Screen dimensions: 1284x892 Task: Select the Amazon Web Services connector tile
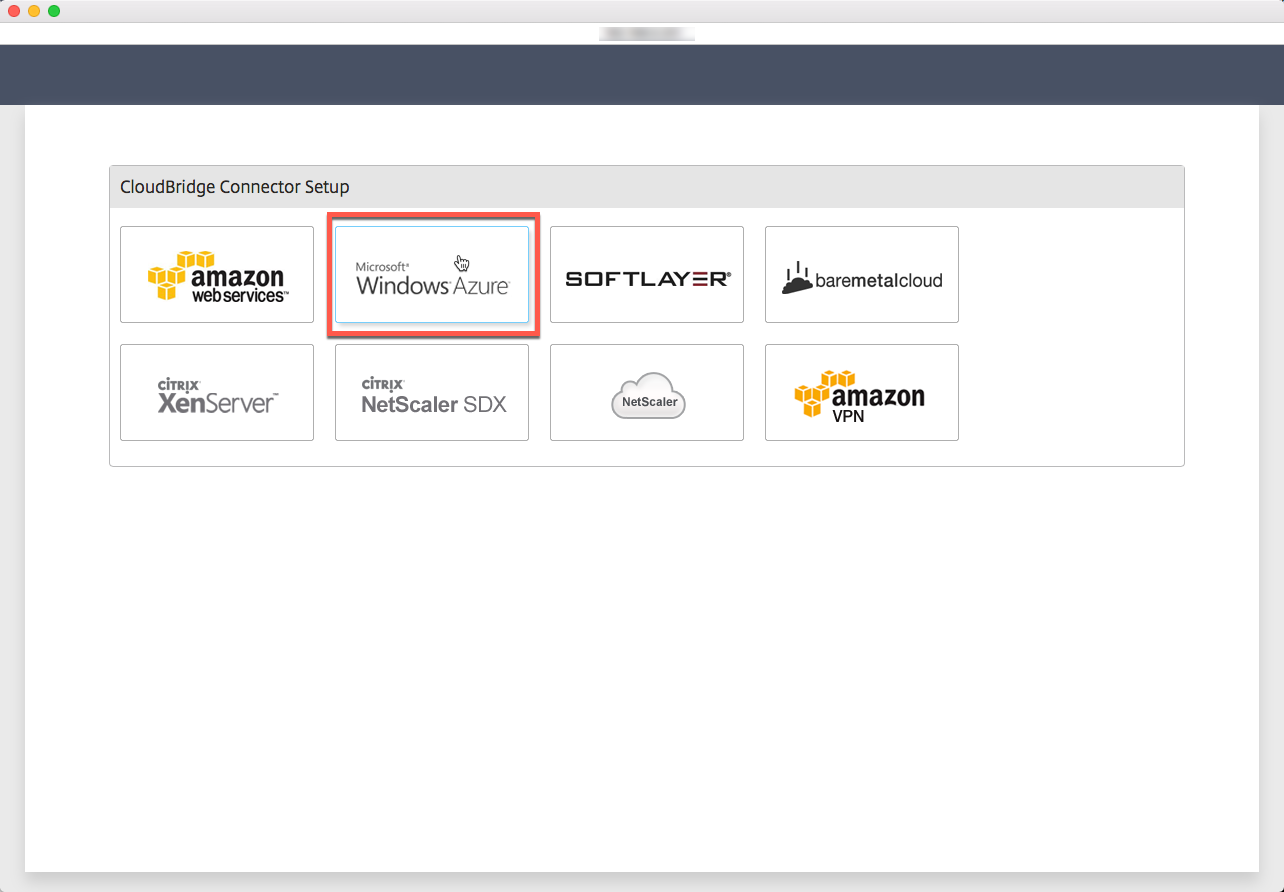pyautogui.click(x=217, y=274)
